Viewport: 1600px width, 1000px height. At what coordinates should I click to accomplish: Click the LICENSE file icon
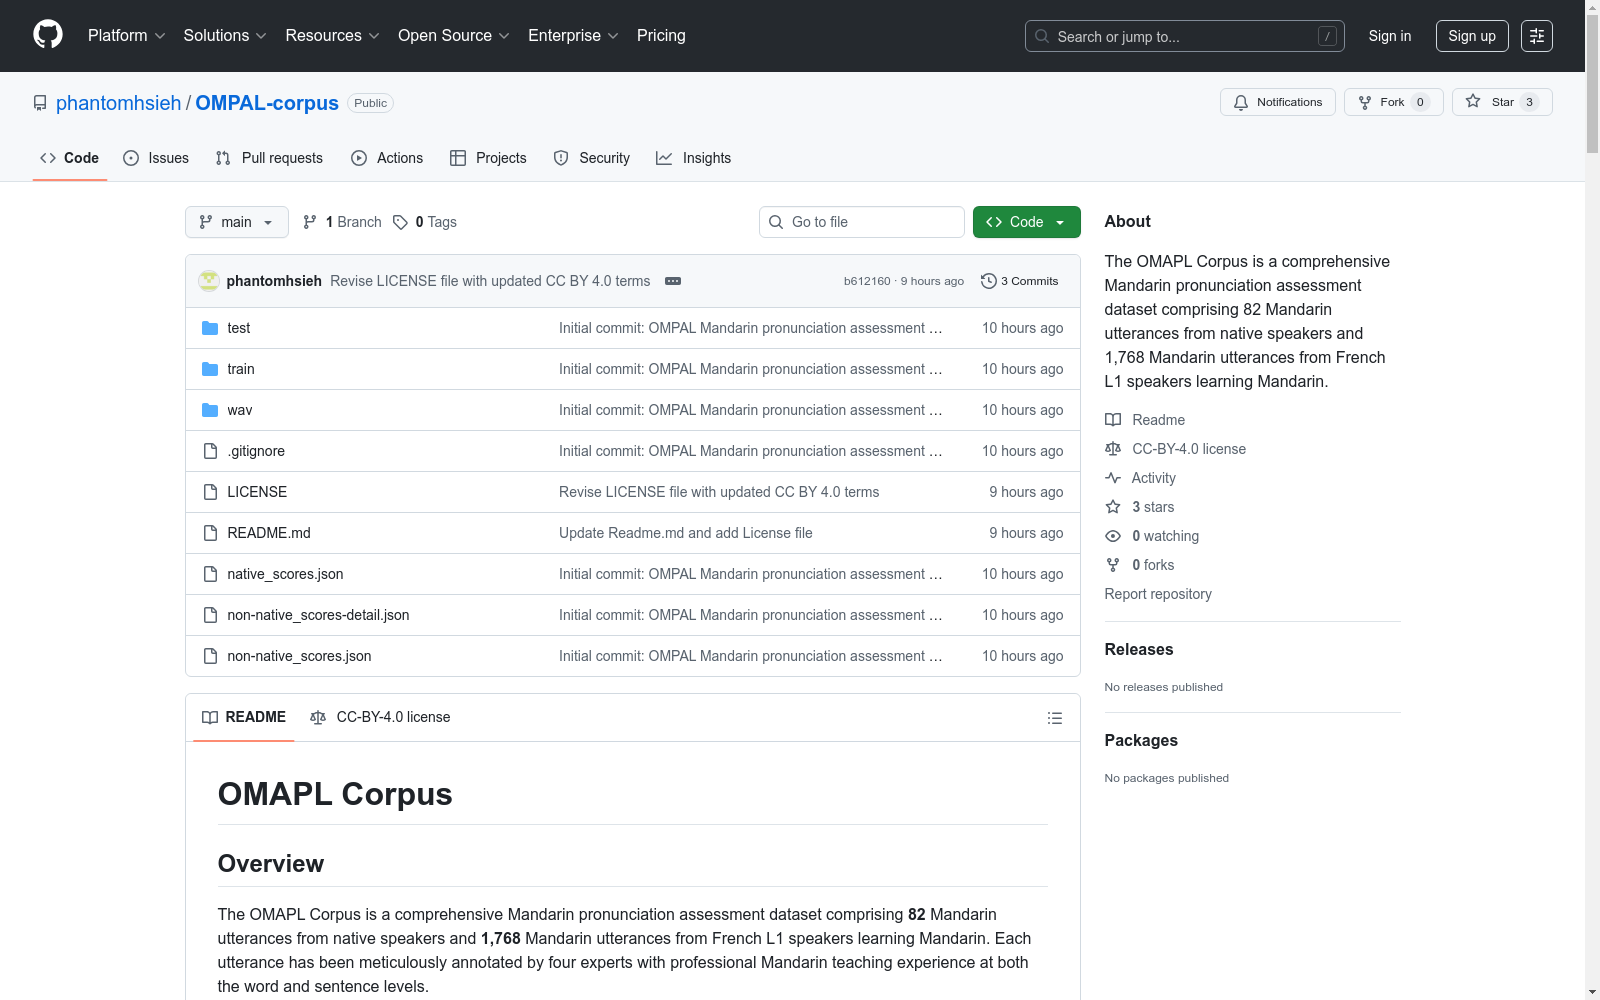click(x=210, y=492)
